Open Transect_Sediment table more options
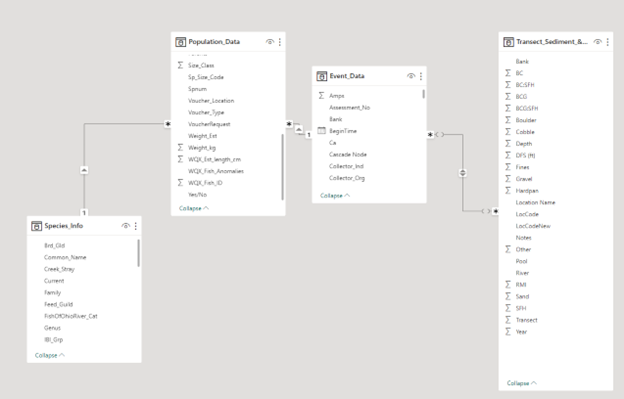 click(608, 42)
